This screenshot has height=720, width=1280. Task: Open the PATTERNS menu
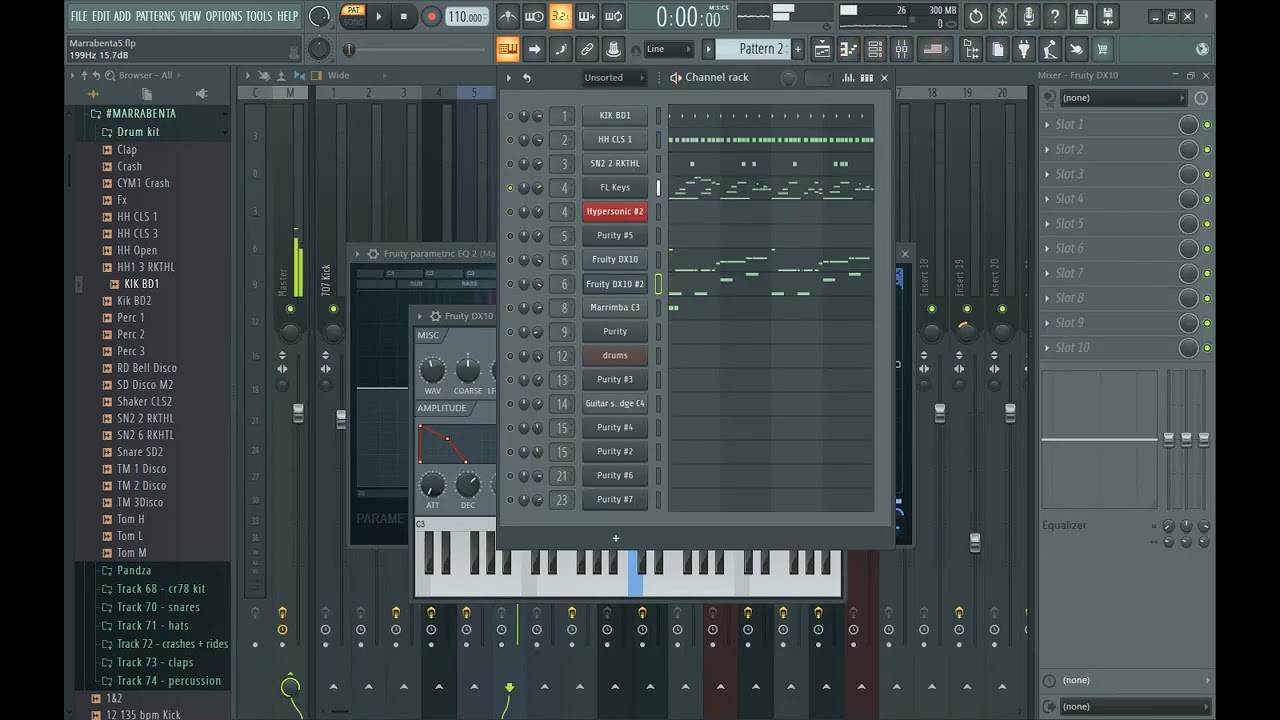click(155, 16)
